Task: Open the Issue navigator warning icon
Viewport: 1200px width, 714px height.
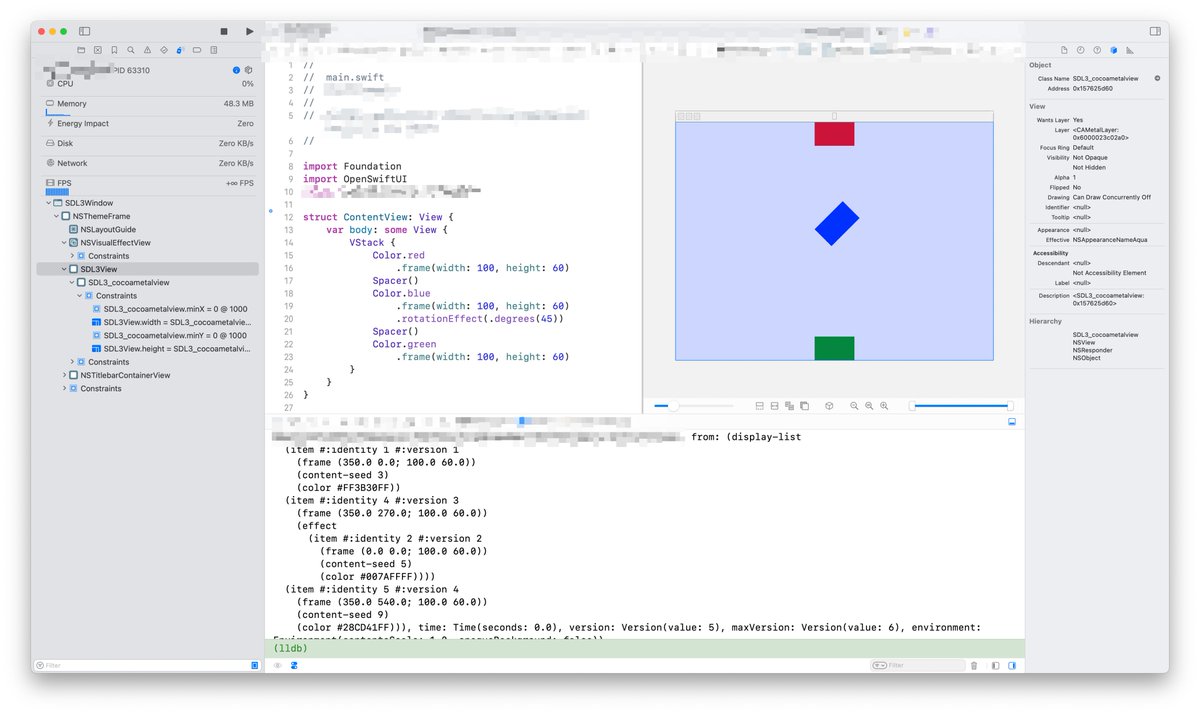Action: point(147,49)
